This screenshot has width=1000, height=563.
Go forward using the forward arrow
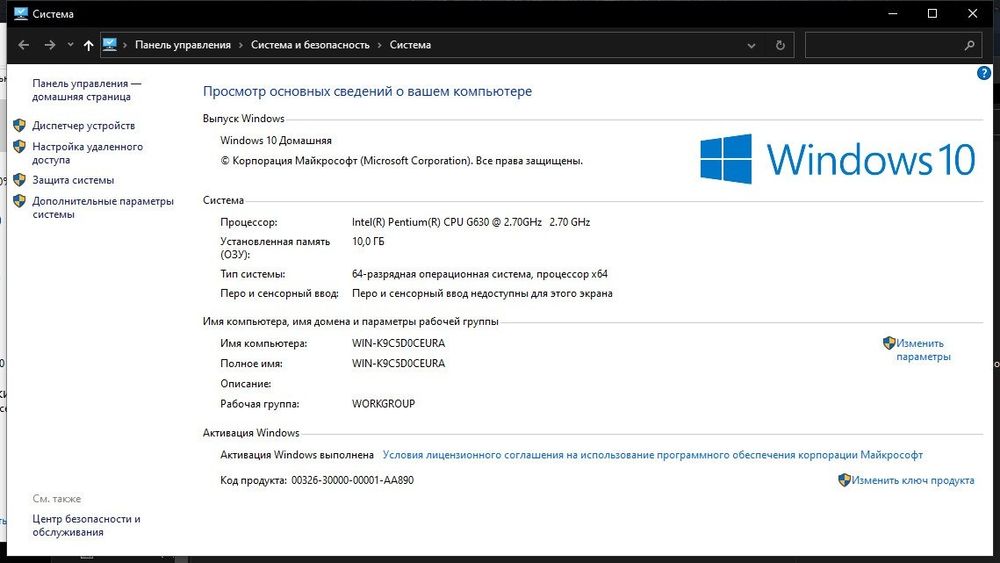tap(50, 45)
